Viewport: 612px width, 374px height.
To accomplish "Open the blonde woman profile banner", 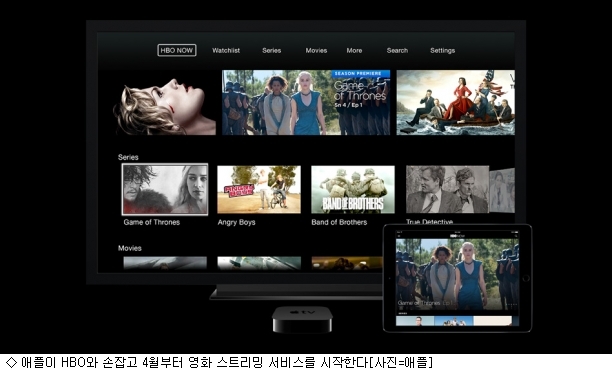I will [x=164, y=106].
